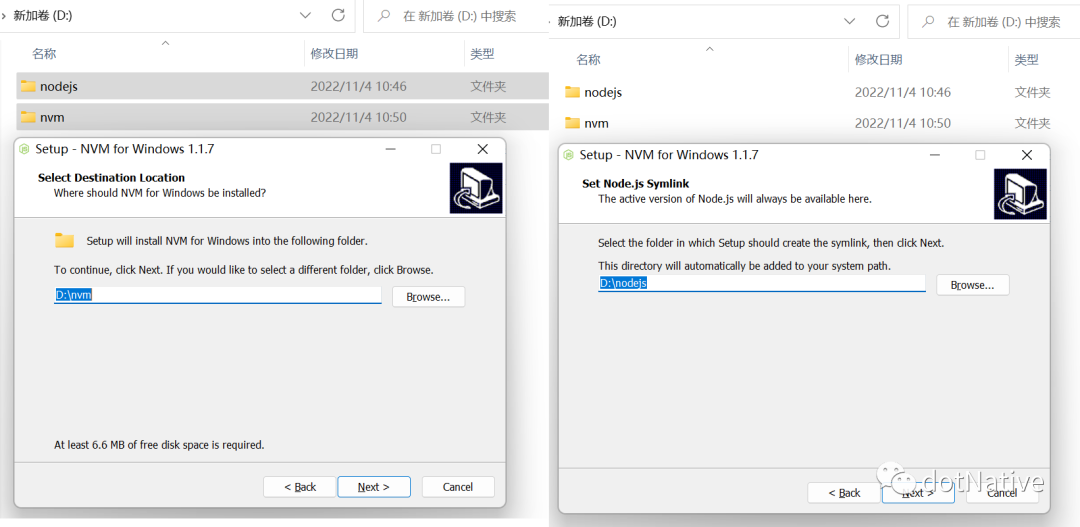
Task: Click NVM icon in left setup title bar
Action: 25,149
